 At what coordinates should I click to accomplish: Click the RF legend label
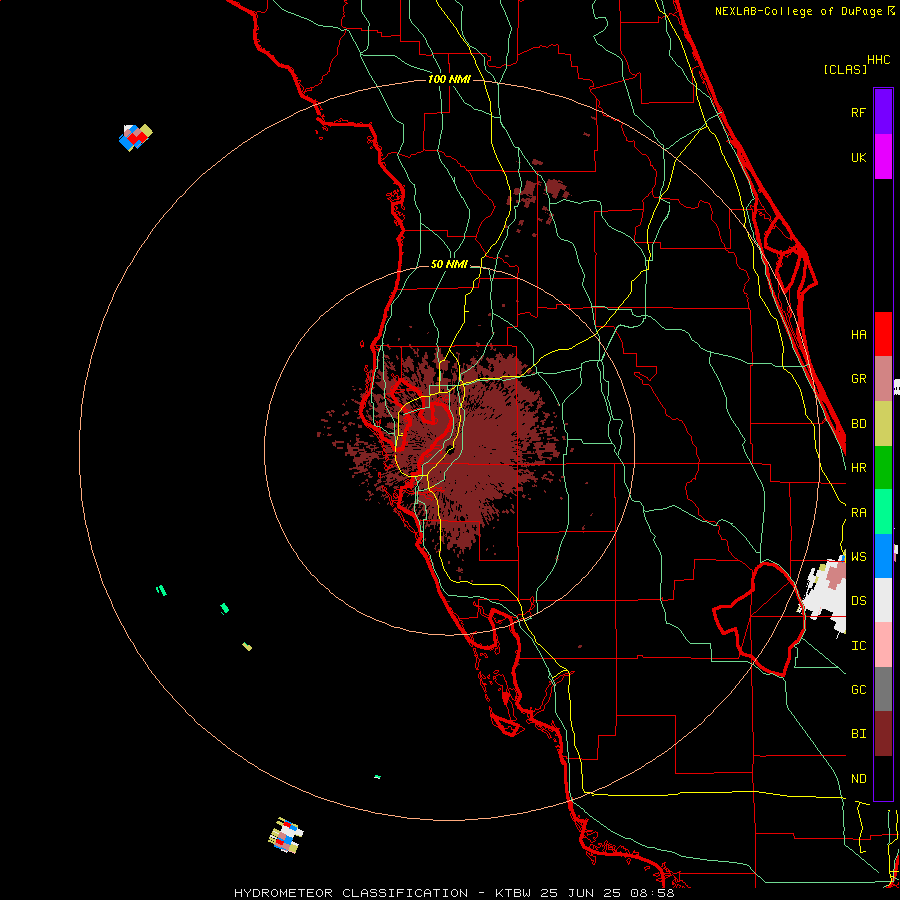[x=858, y=112]
